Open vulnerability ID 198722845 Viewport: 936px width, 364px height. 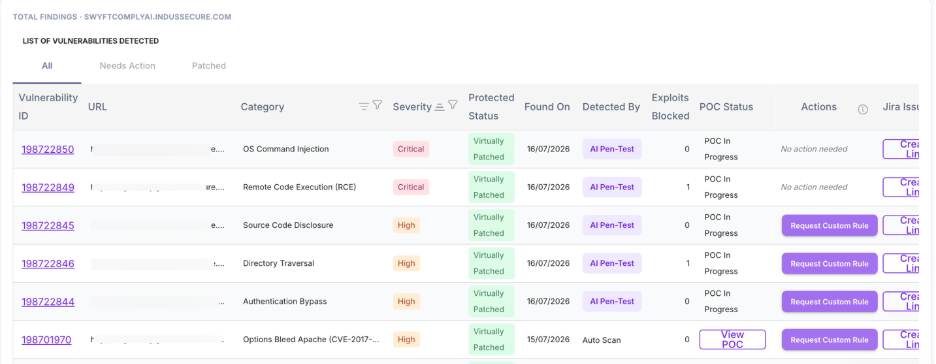pos(48,226)
